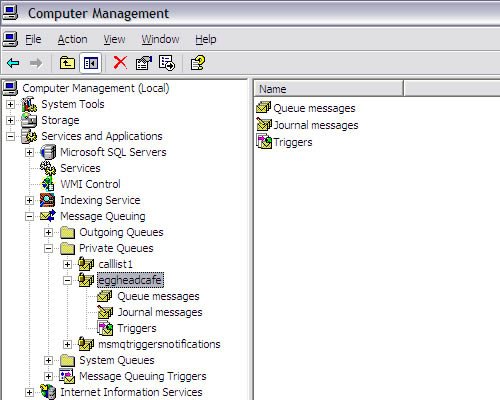The width and height of the screenshot is (500, 400).
Task: Expand the calllist1 queue node
Action: pyautogui.click(x=67, y=264)
